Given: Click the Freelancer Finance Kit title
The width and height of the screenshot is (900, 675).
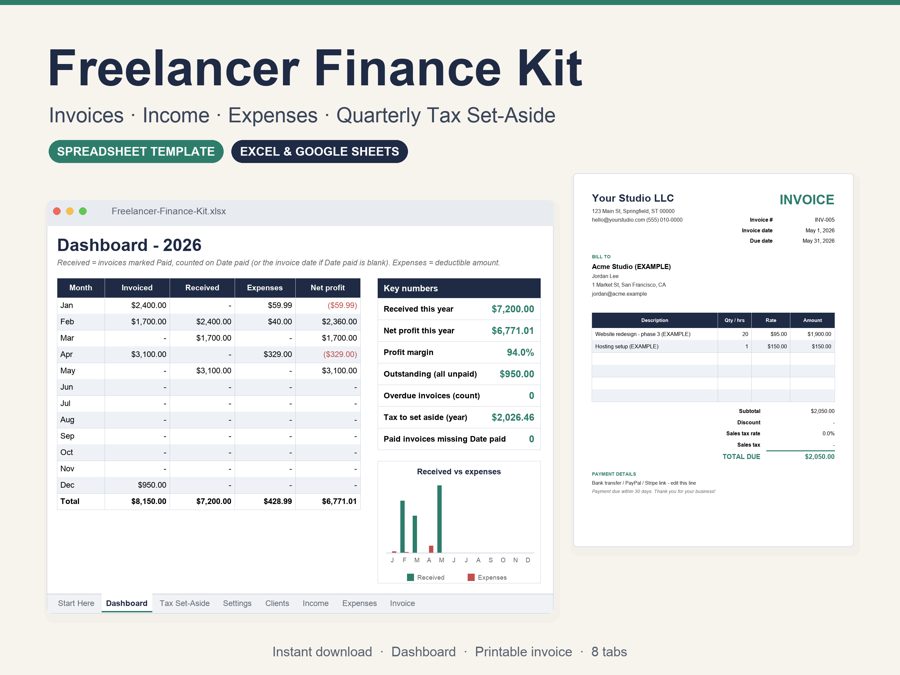Looking at the screenshot, I should 315,68.
